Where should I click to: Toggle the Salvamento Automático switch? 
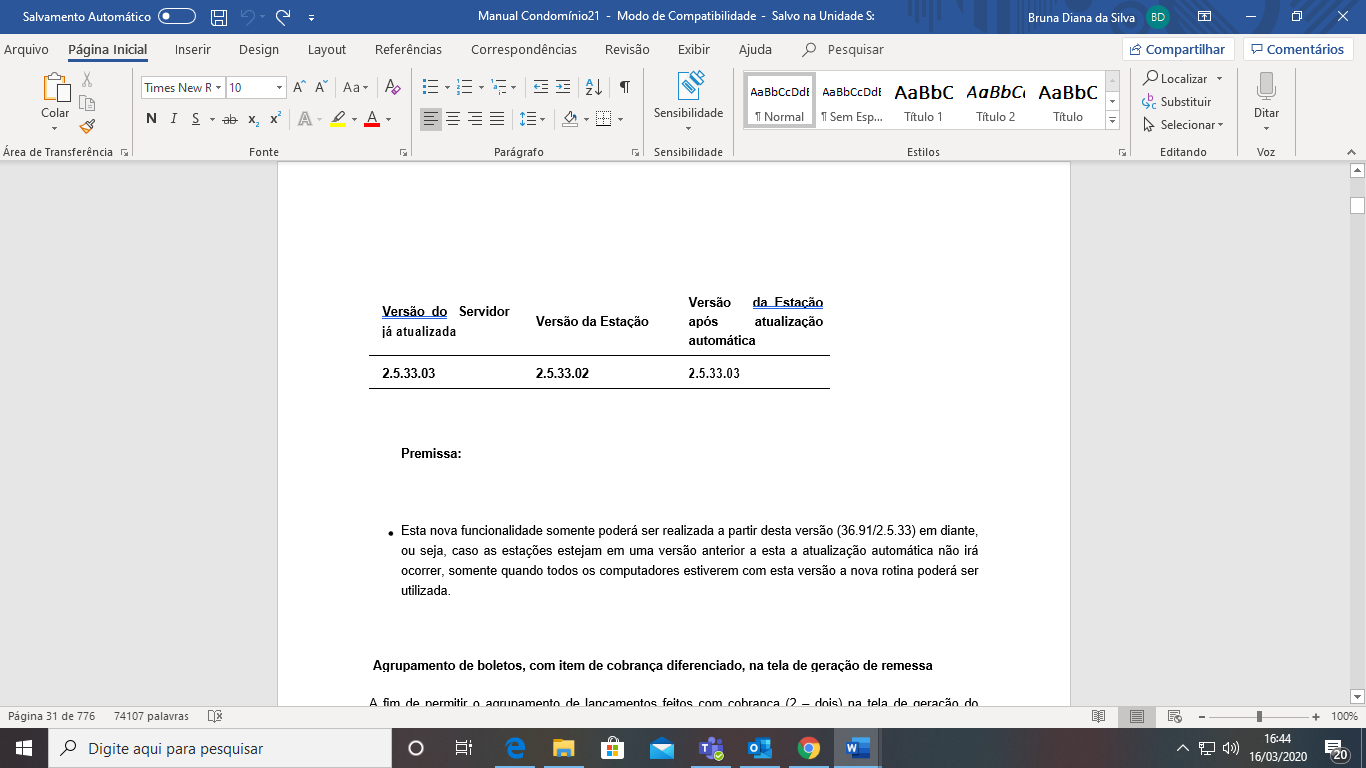pos(177,17)
